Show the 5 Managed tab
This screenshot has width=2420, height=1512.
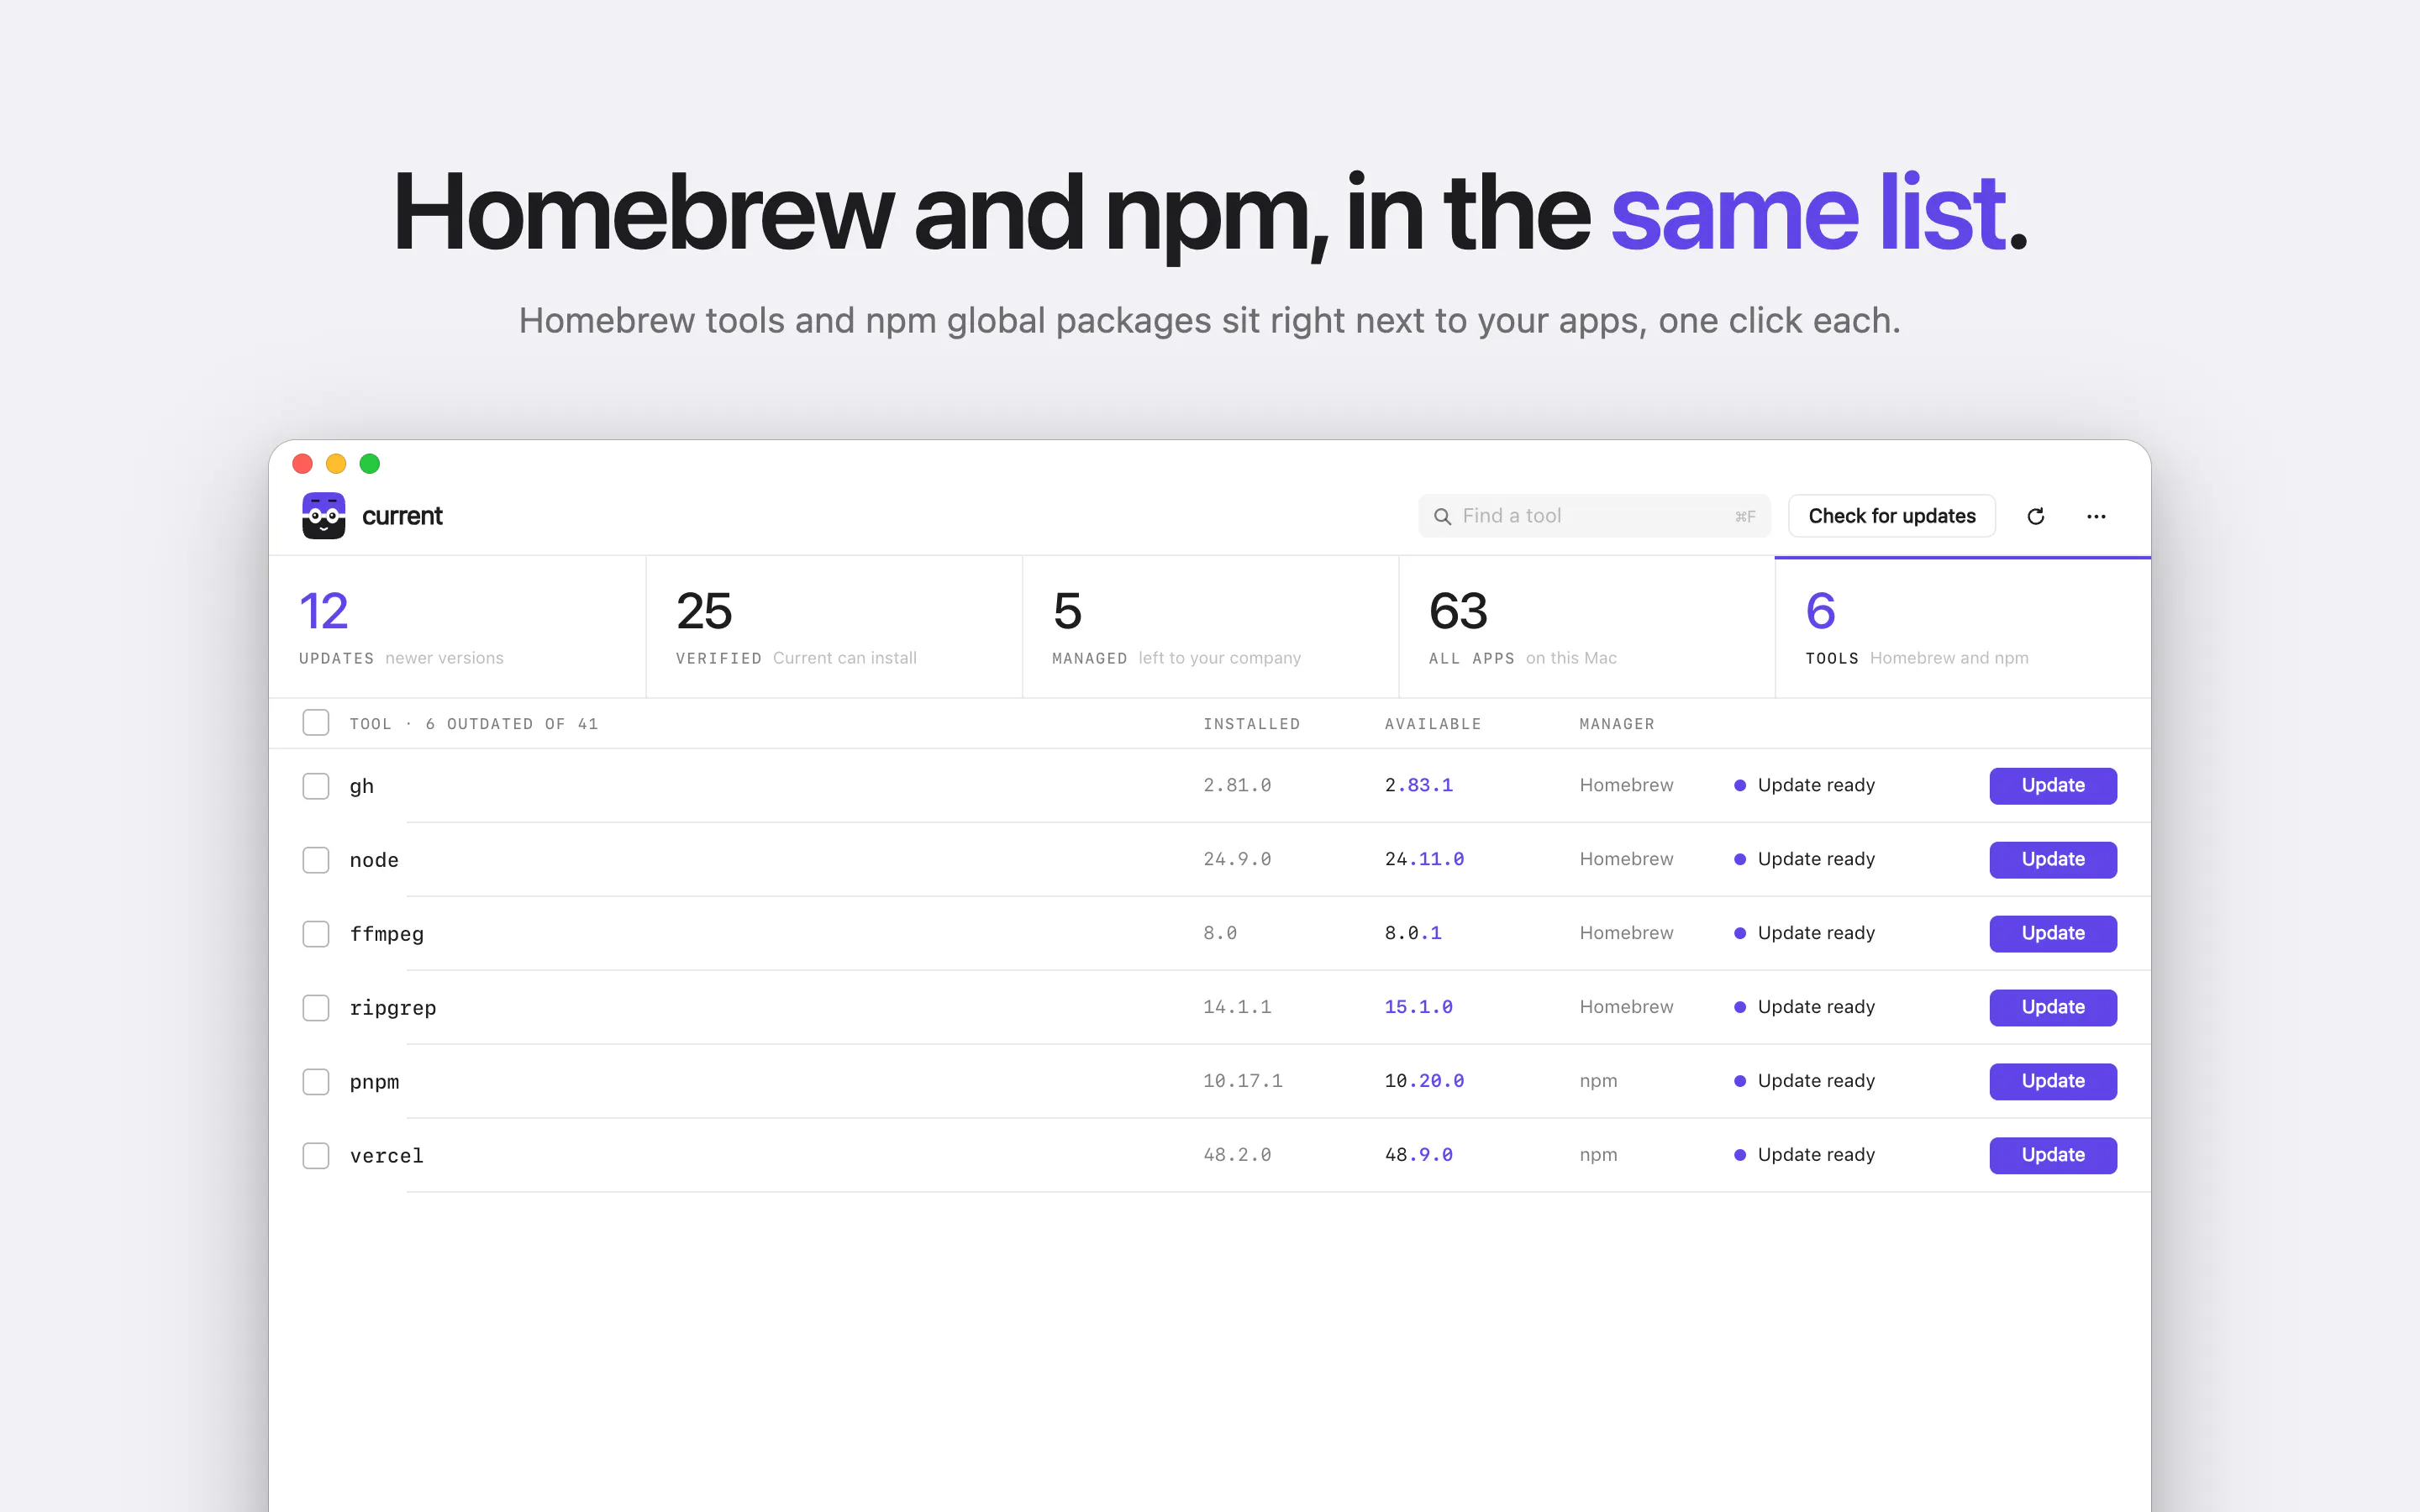[x=1210, y=627]
